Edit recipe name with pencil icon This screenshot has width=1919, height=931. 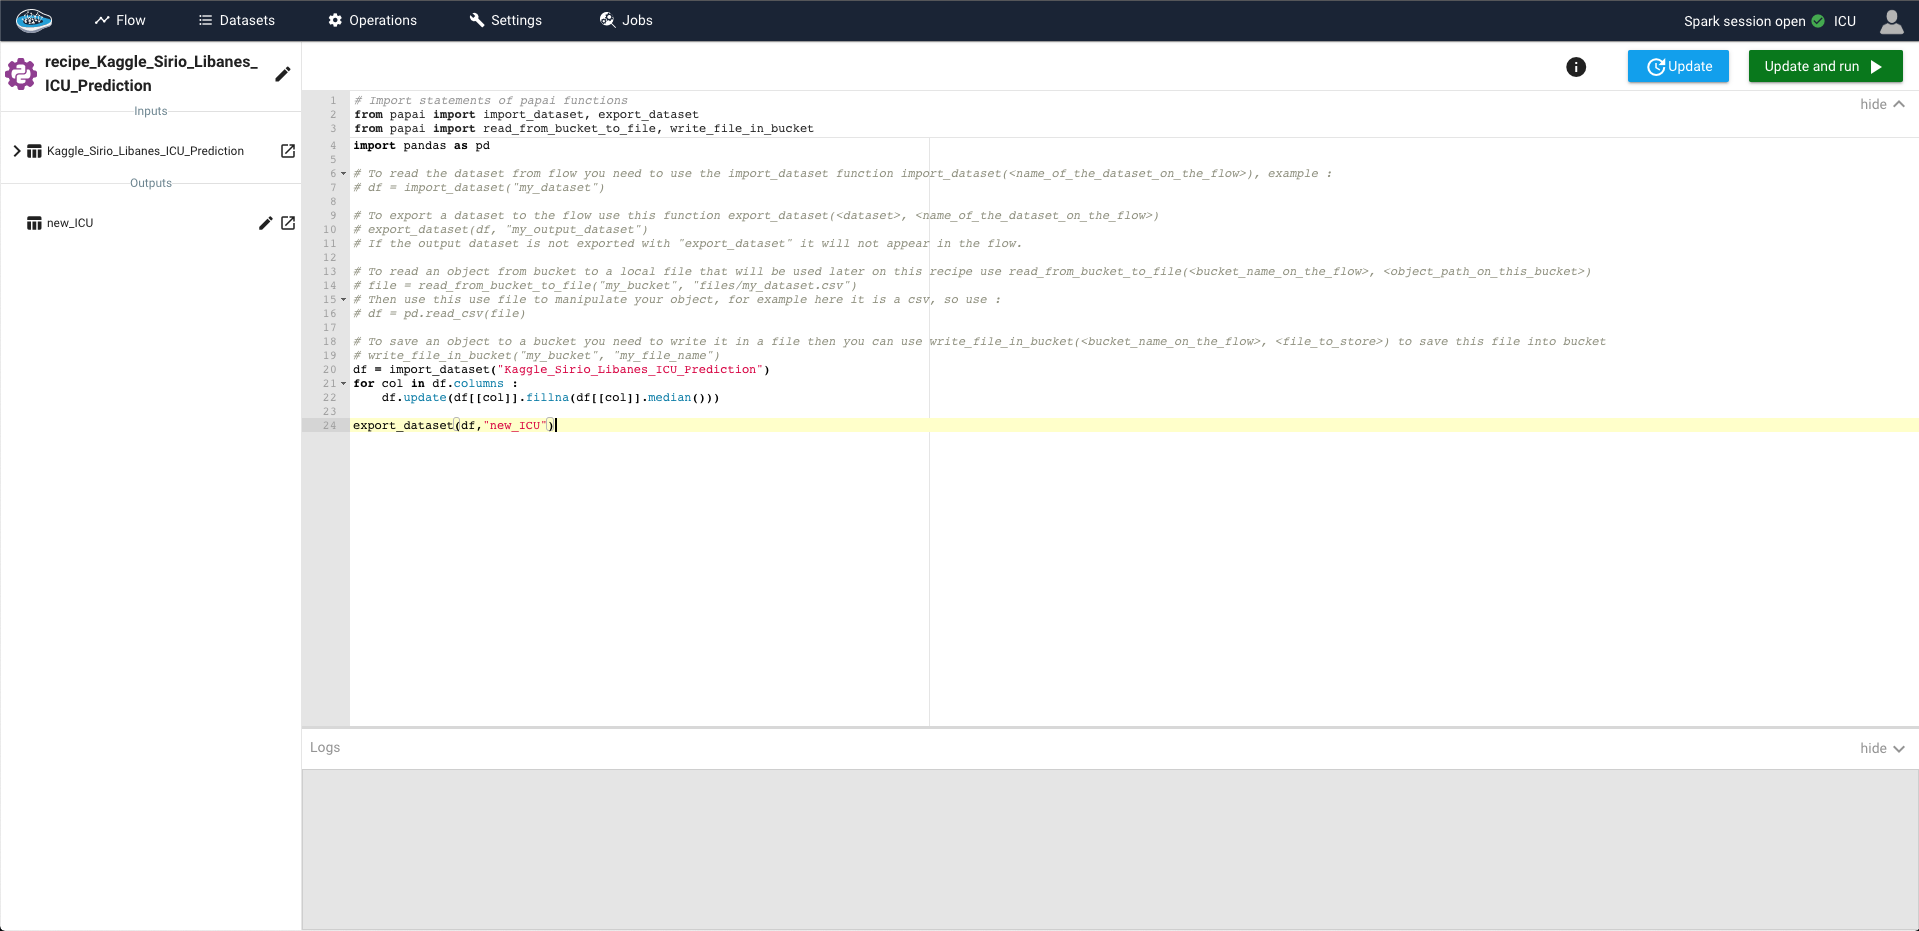[x=283, y=74]
